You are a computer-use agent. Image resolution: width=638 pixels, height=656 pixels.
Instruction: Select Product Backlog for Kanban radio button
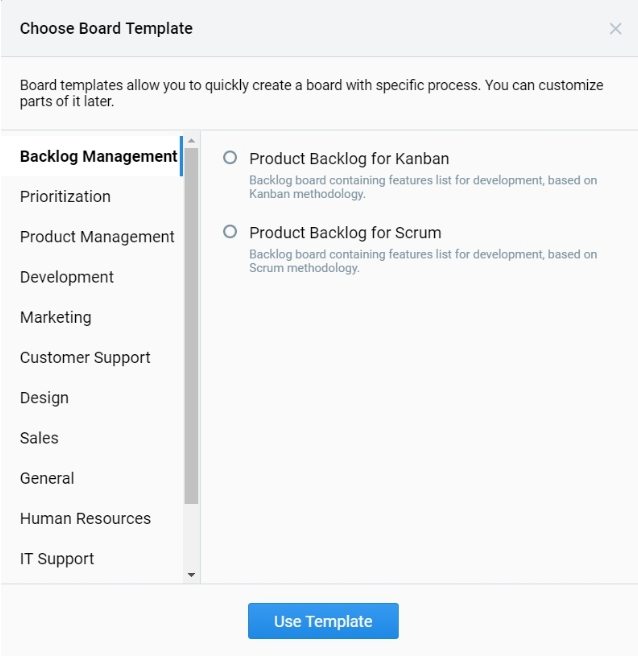click(231, 158)
